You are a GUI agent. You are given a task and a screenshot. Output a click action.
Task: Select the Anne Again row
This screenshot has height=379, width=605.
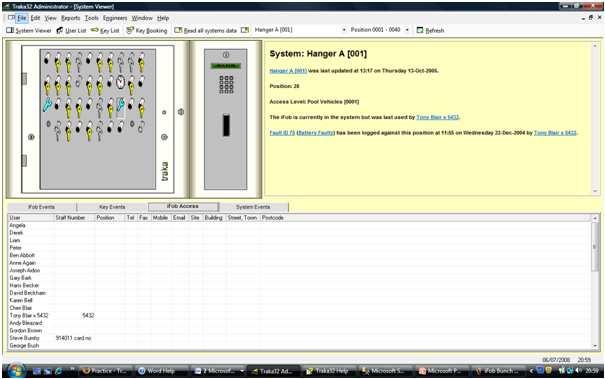click(299, 263)
